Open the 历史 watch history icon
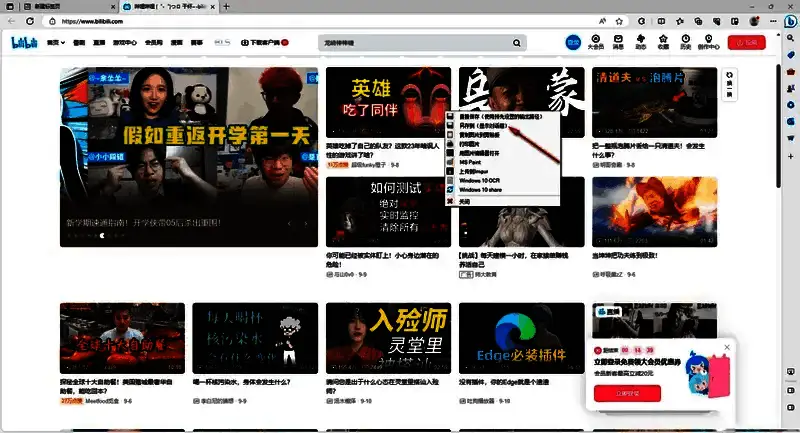 [685, 43]
